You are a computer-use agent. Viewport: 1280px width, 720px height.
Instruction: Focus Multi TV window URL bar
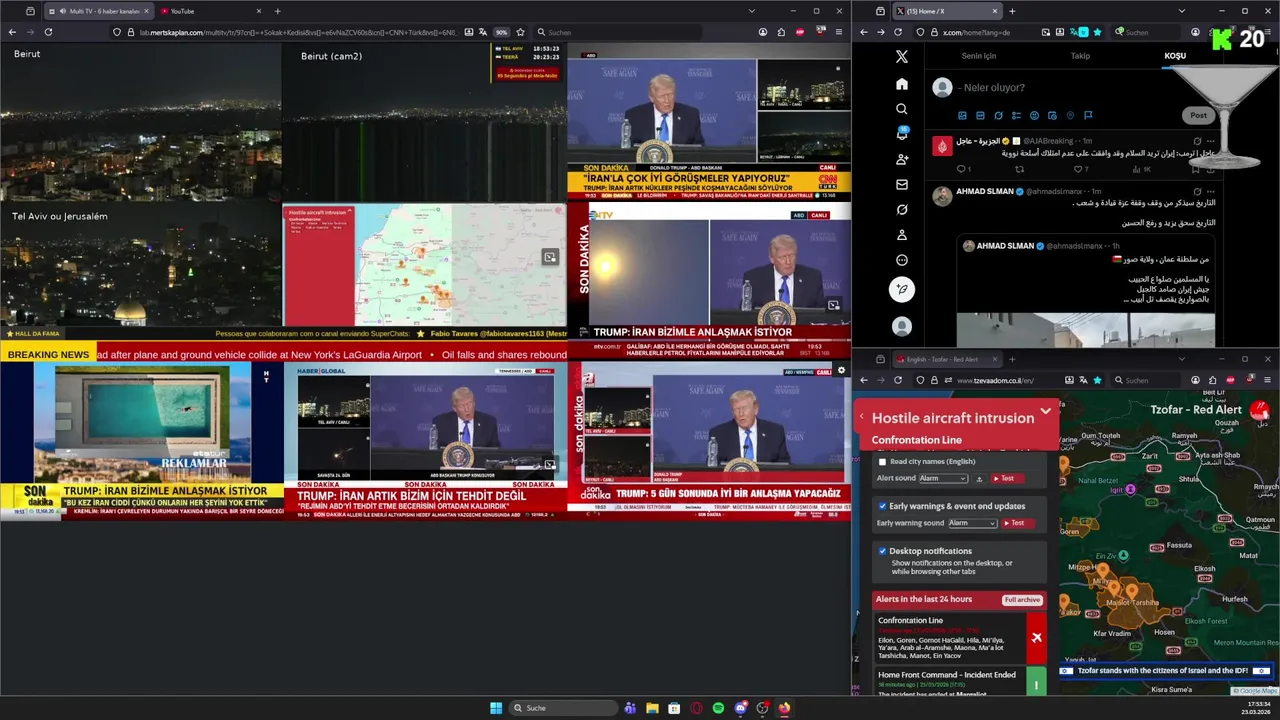(x=300, y=32)
